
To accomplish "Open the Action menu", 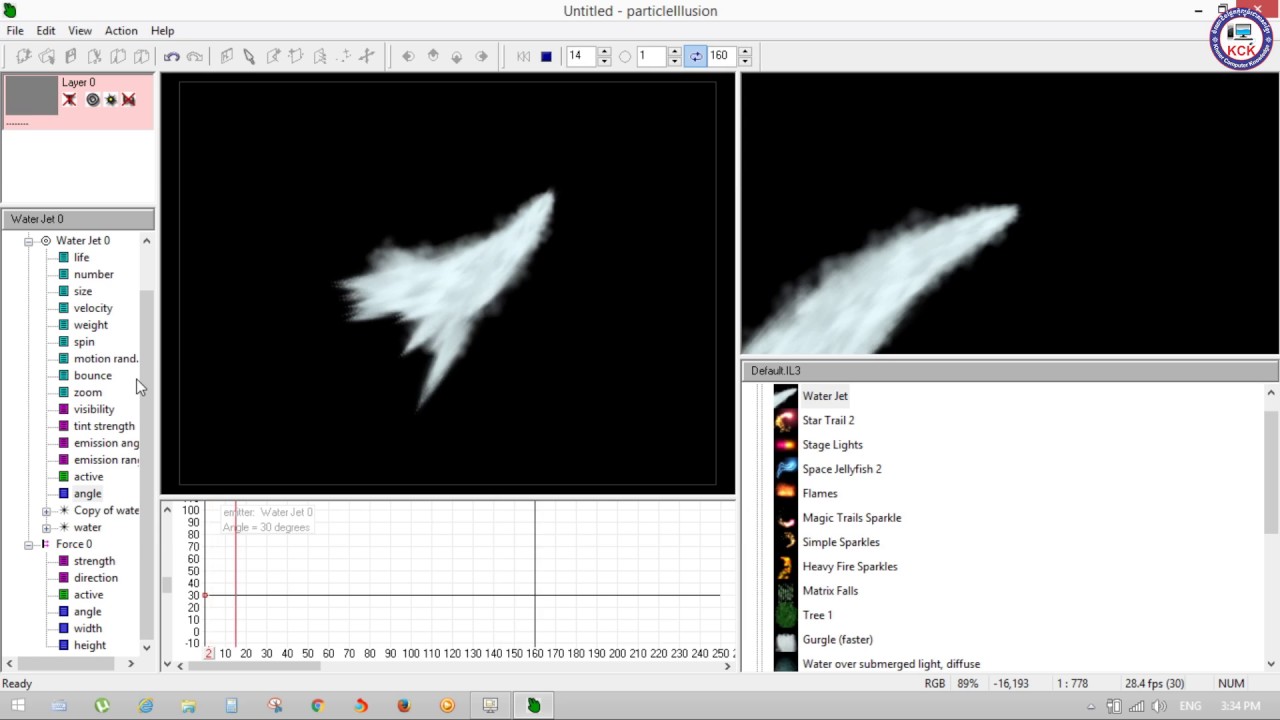I will [x=121, y=31].
